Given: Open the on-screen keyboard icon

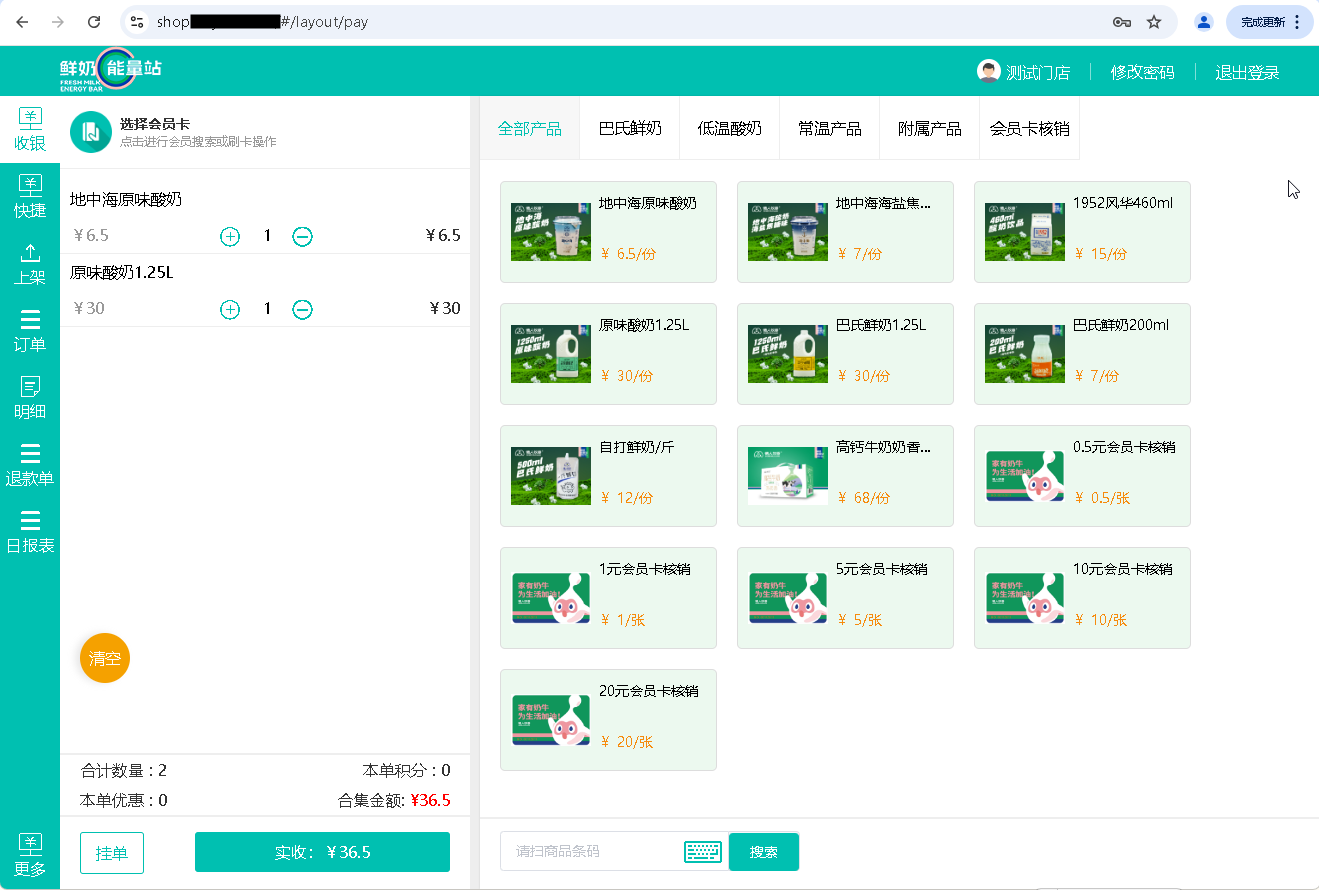Looking at the screenshot, I should [703, 852].
